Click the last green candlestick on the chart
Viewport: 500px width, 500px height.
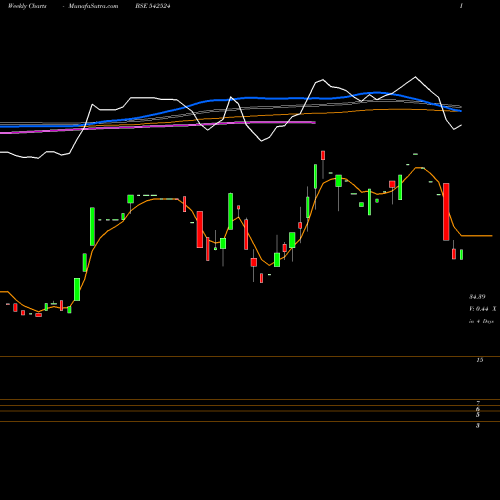pos(462,254)
